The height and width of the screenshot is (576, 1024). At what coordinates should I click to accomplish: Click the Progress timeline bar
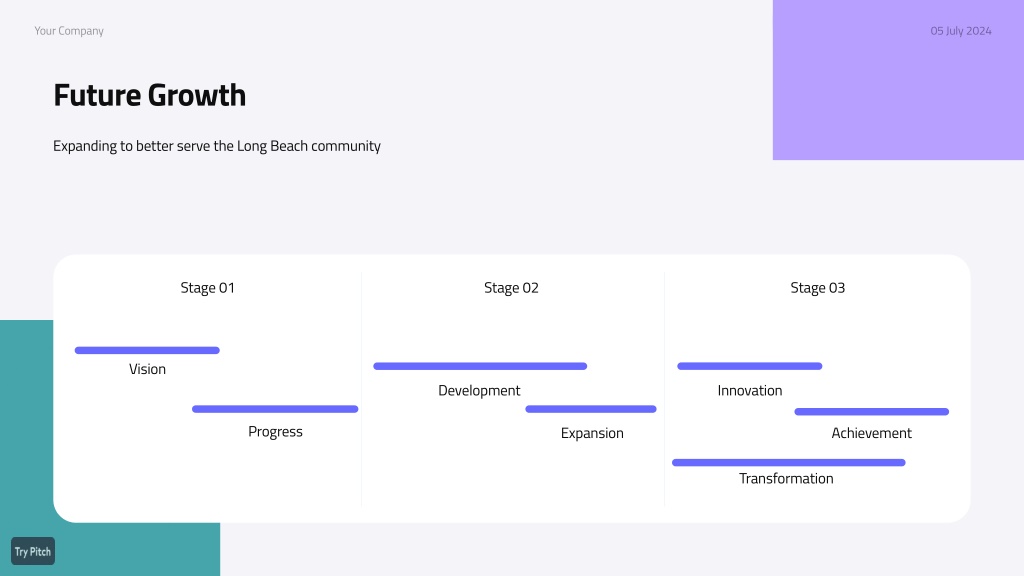[275, 409]
